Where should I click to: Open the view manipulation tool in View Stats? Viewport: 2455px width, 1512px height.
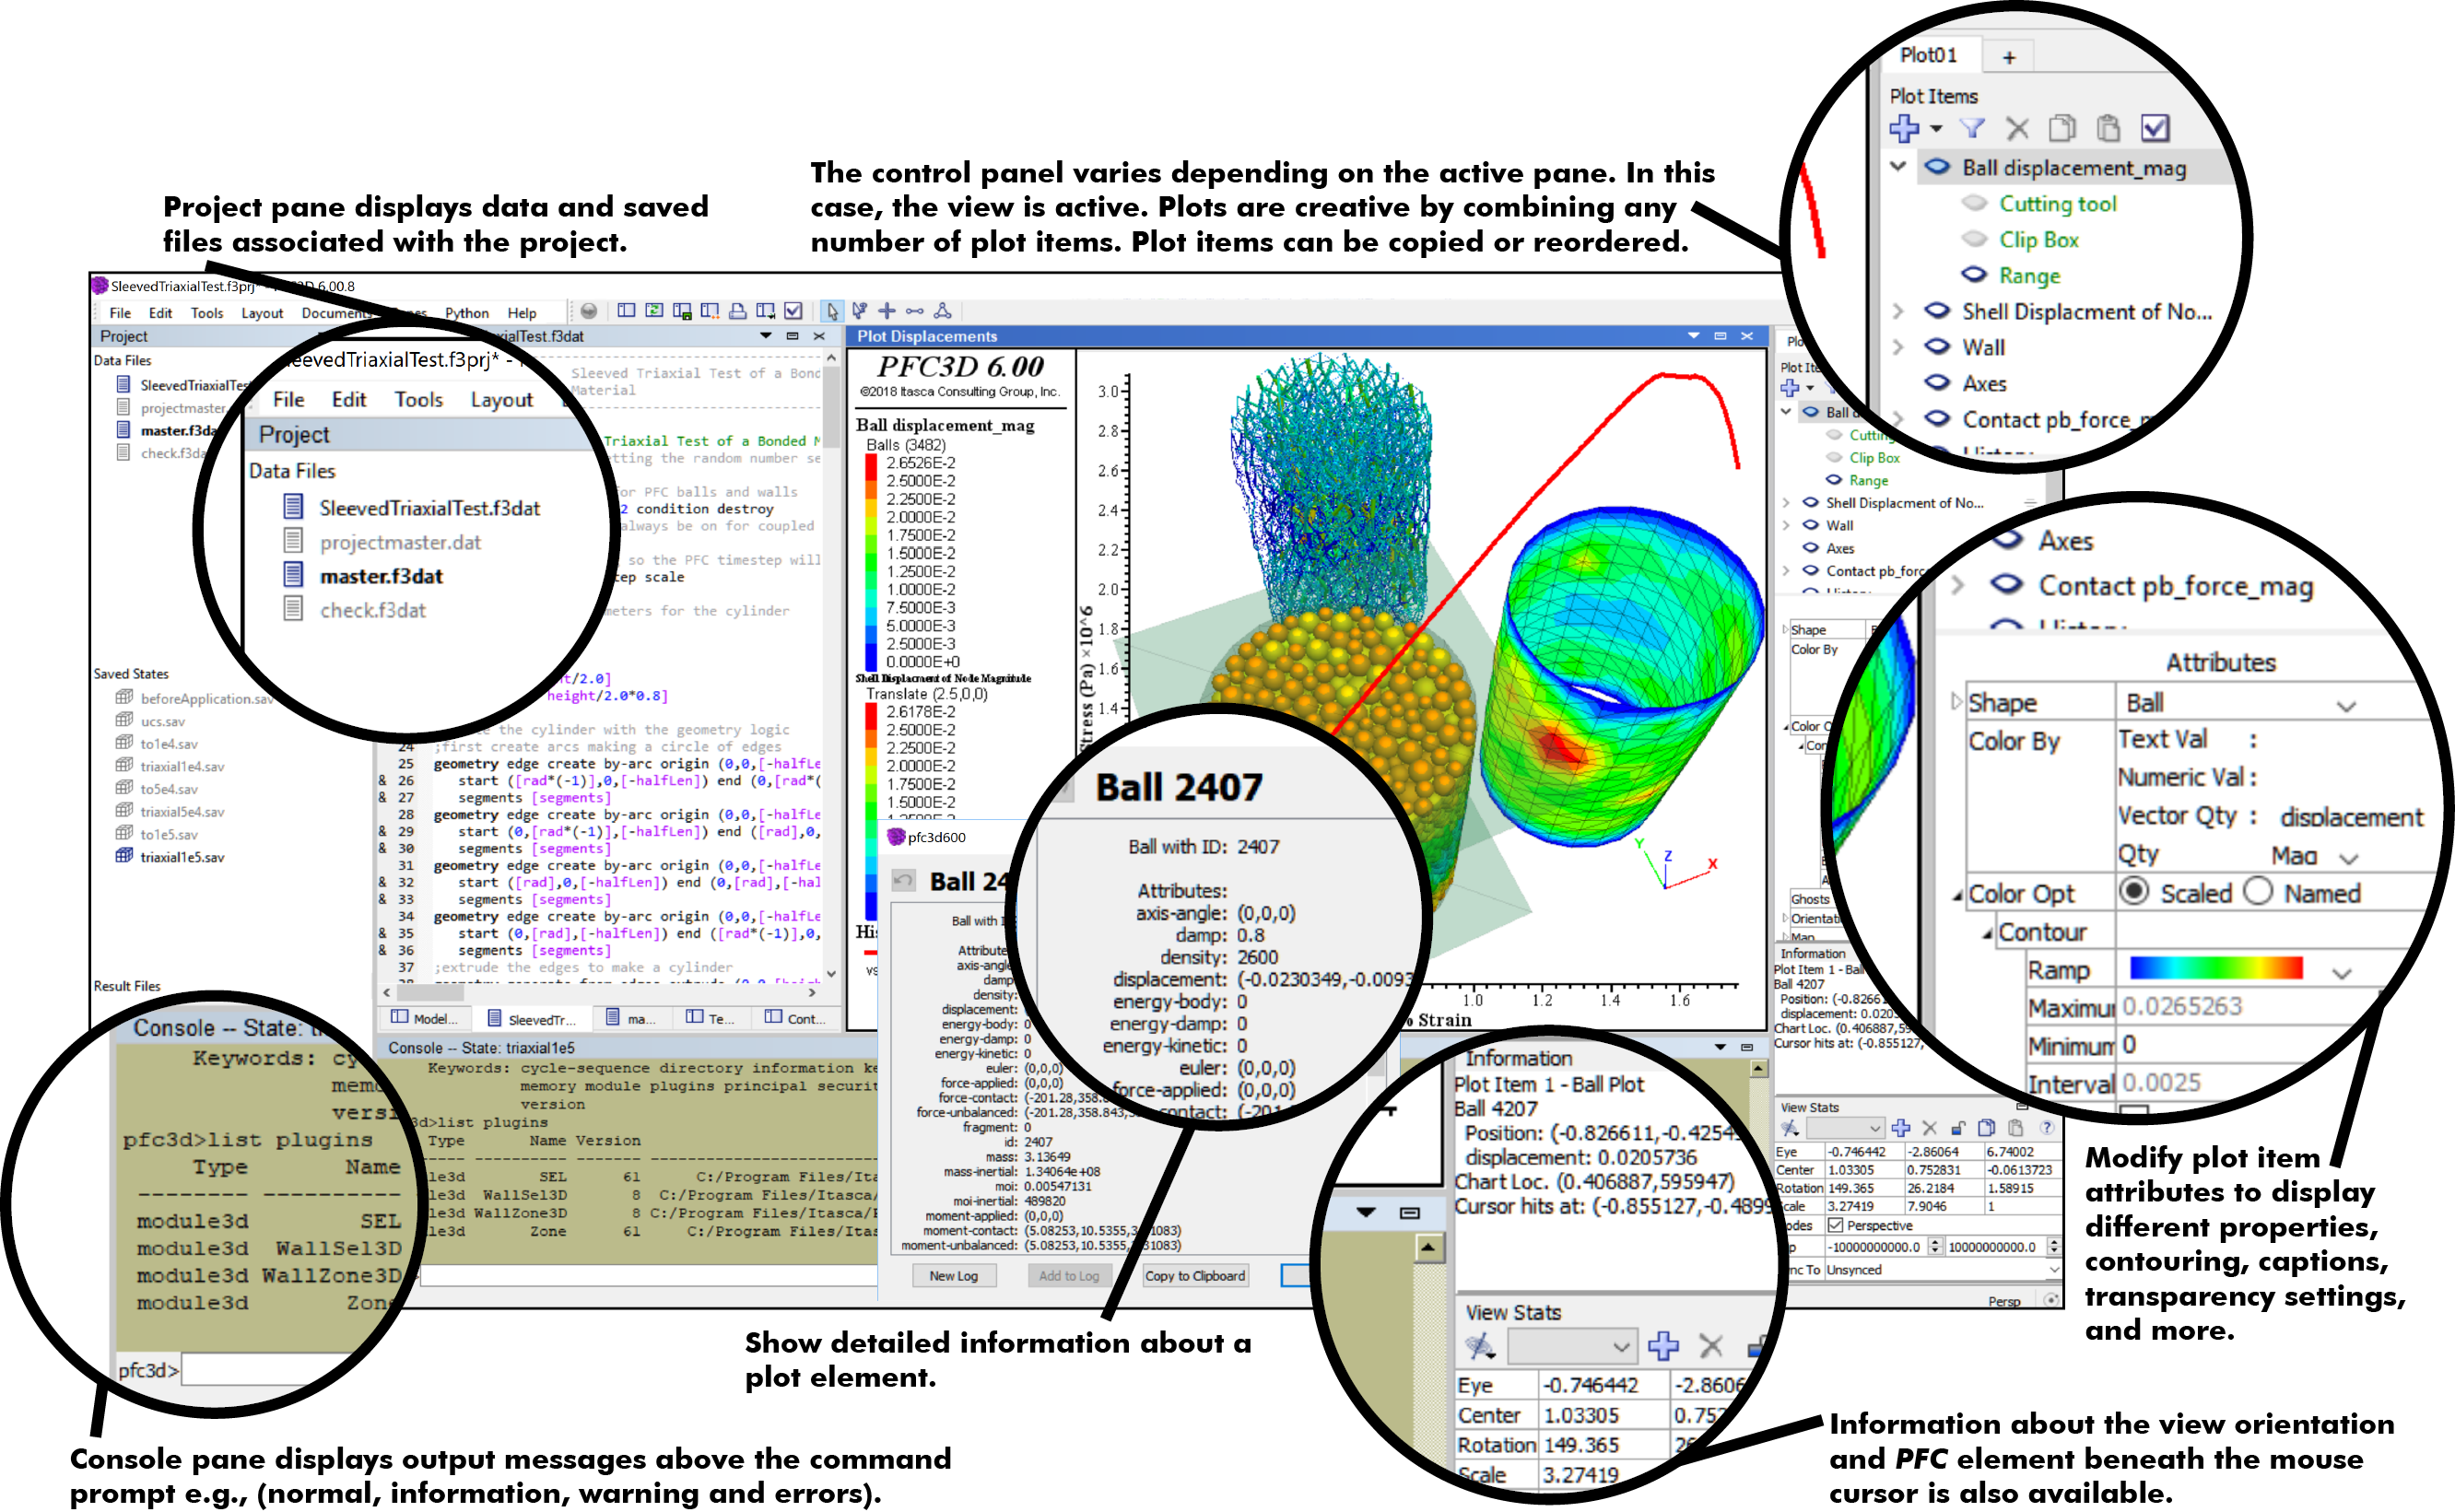(1790, 1128)
